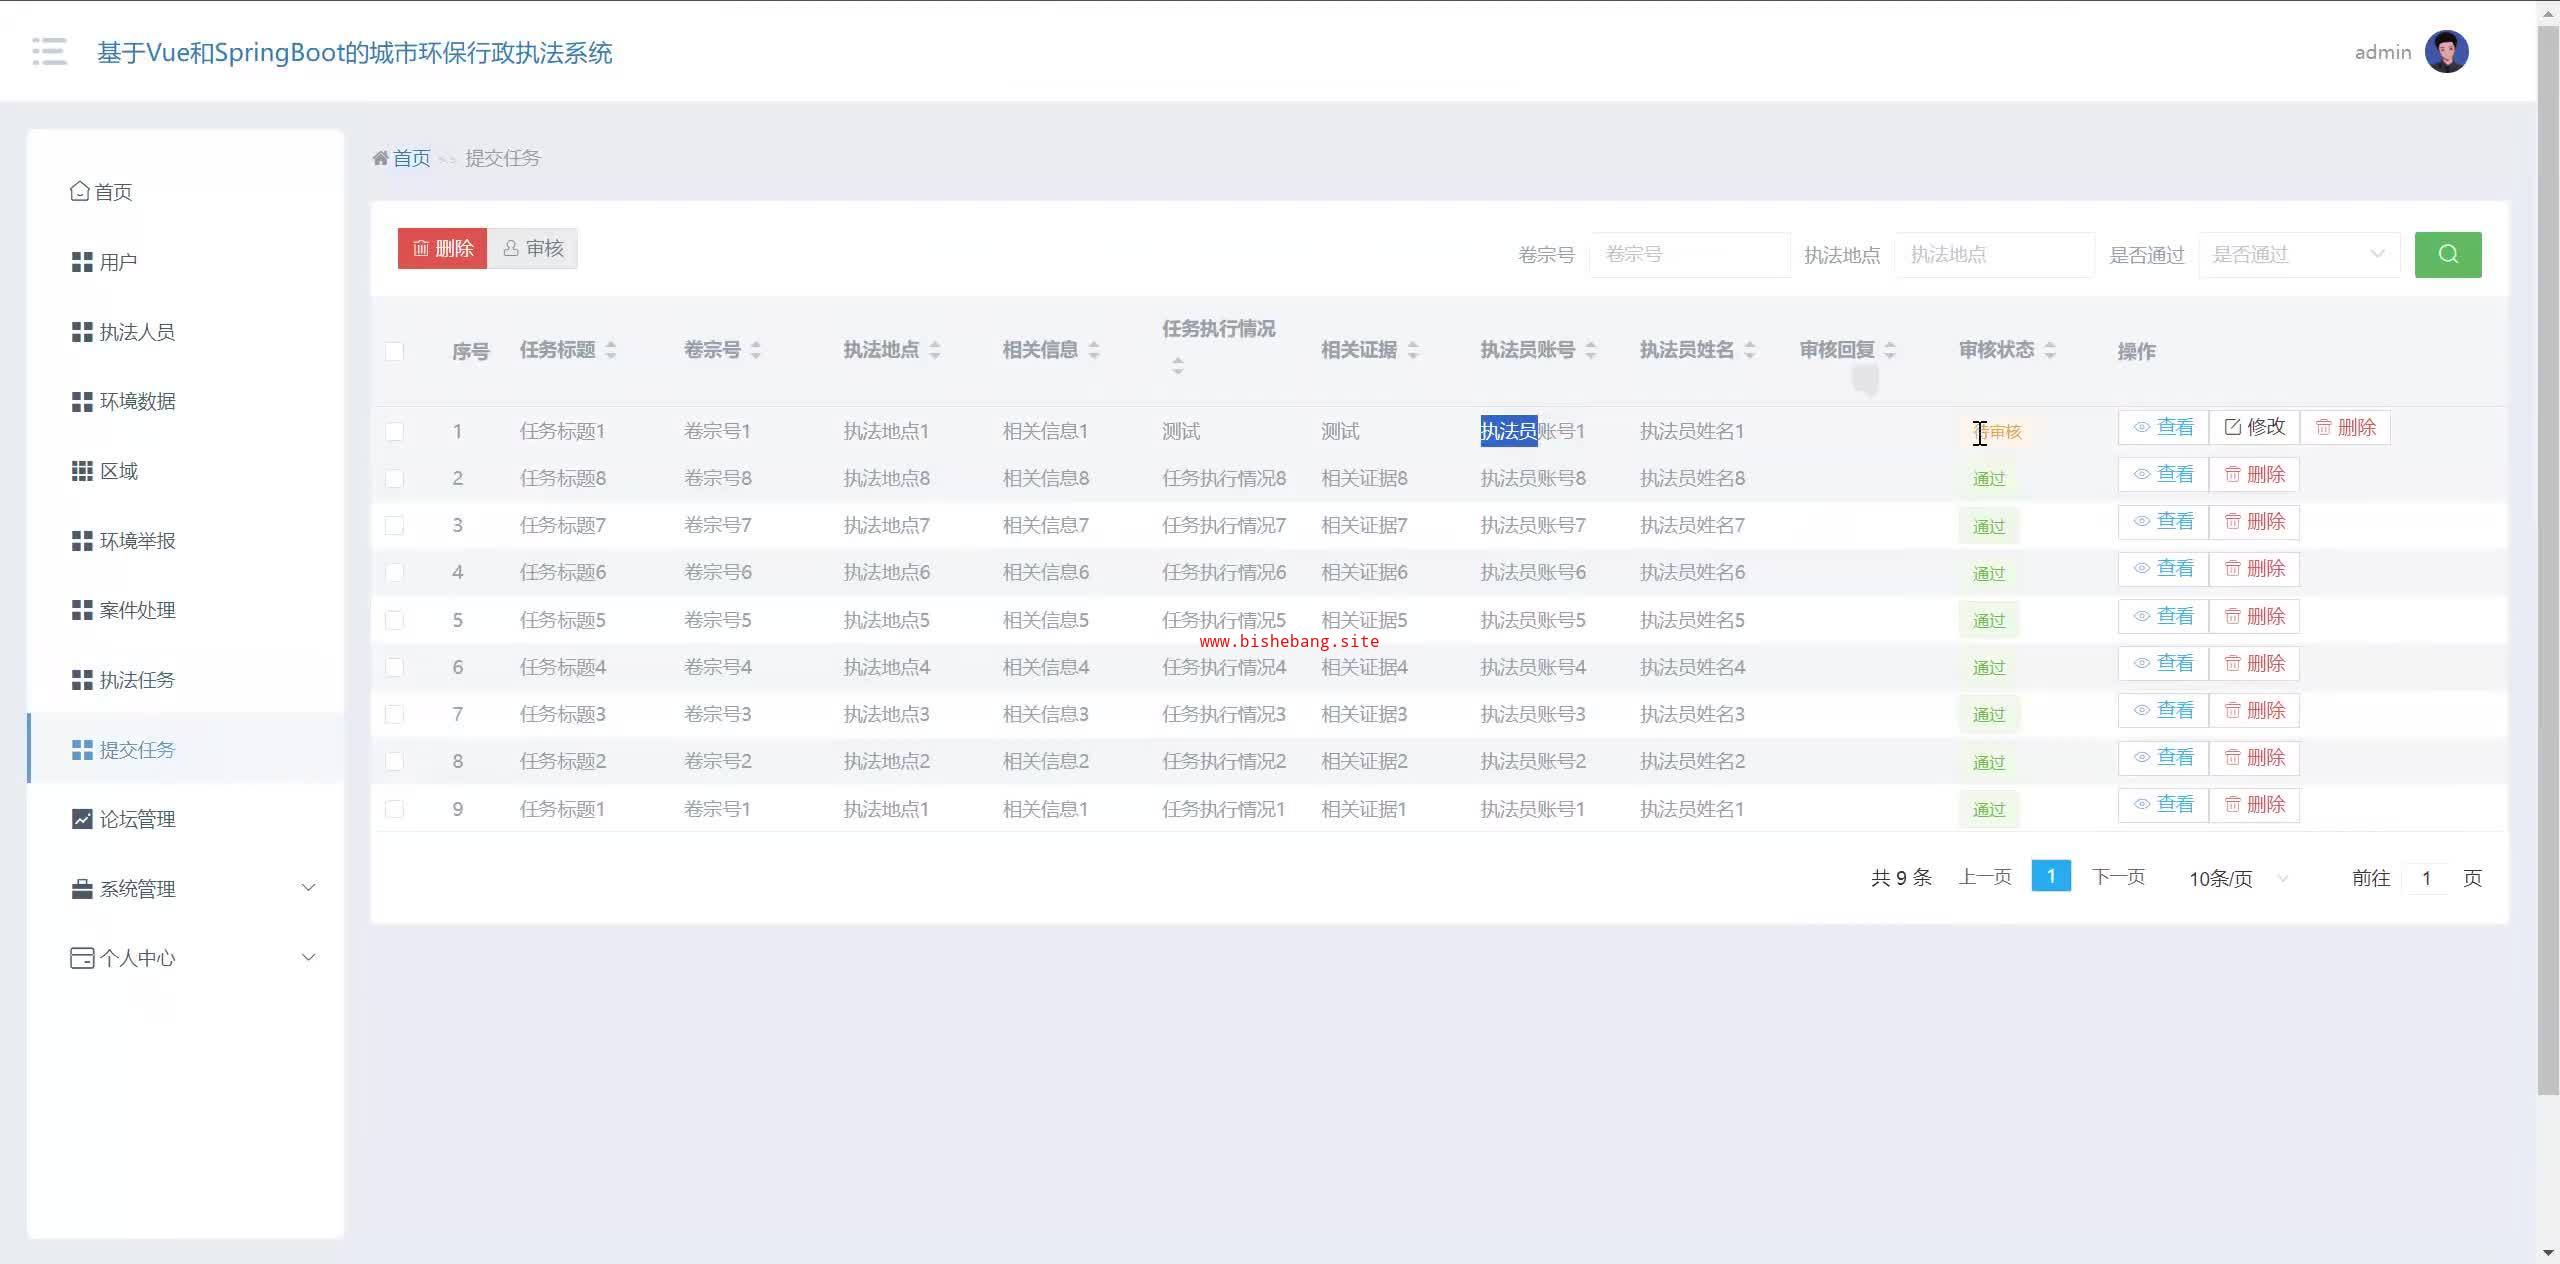
Task: Click the 论坛管理 chart icon
Action: (x=82, y=819)
